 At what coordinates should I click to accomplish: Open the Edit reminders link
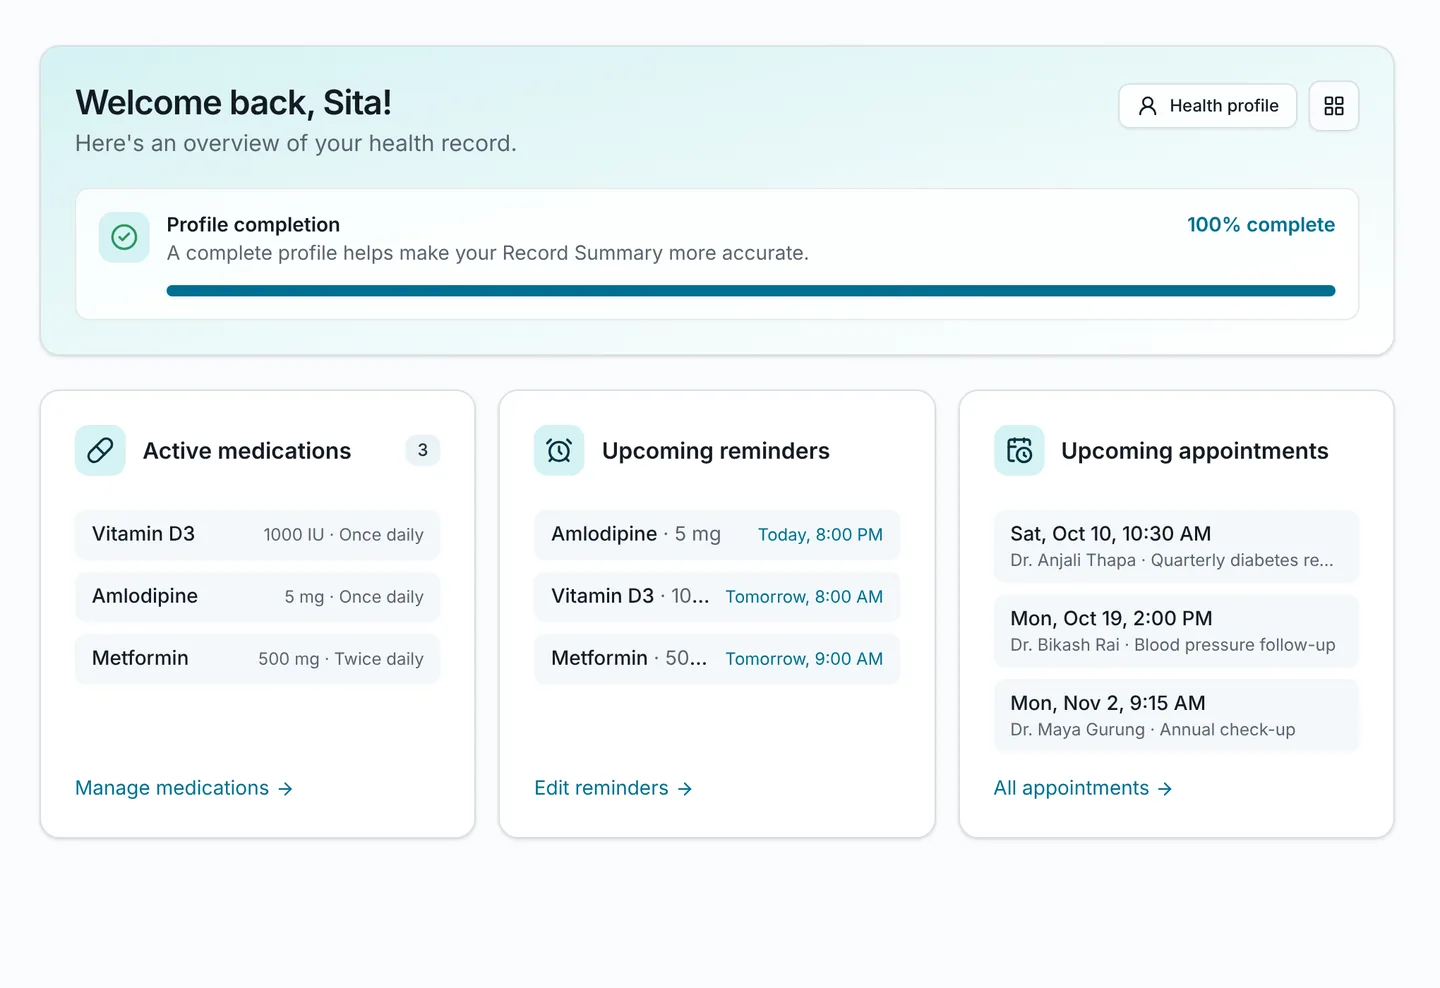613,788
